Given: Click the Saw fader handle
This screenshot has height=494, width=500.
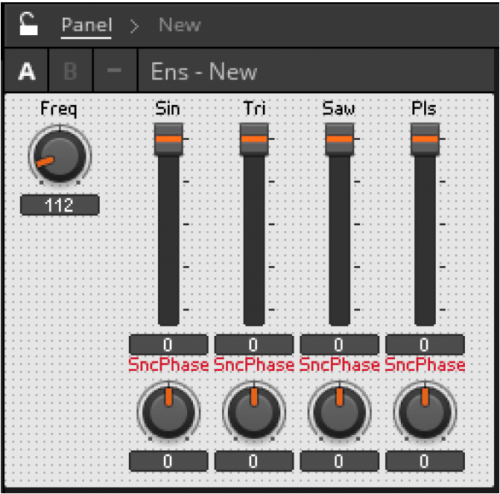Looking at the screenshot, I should tap(339, 139).
